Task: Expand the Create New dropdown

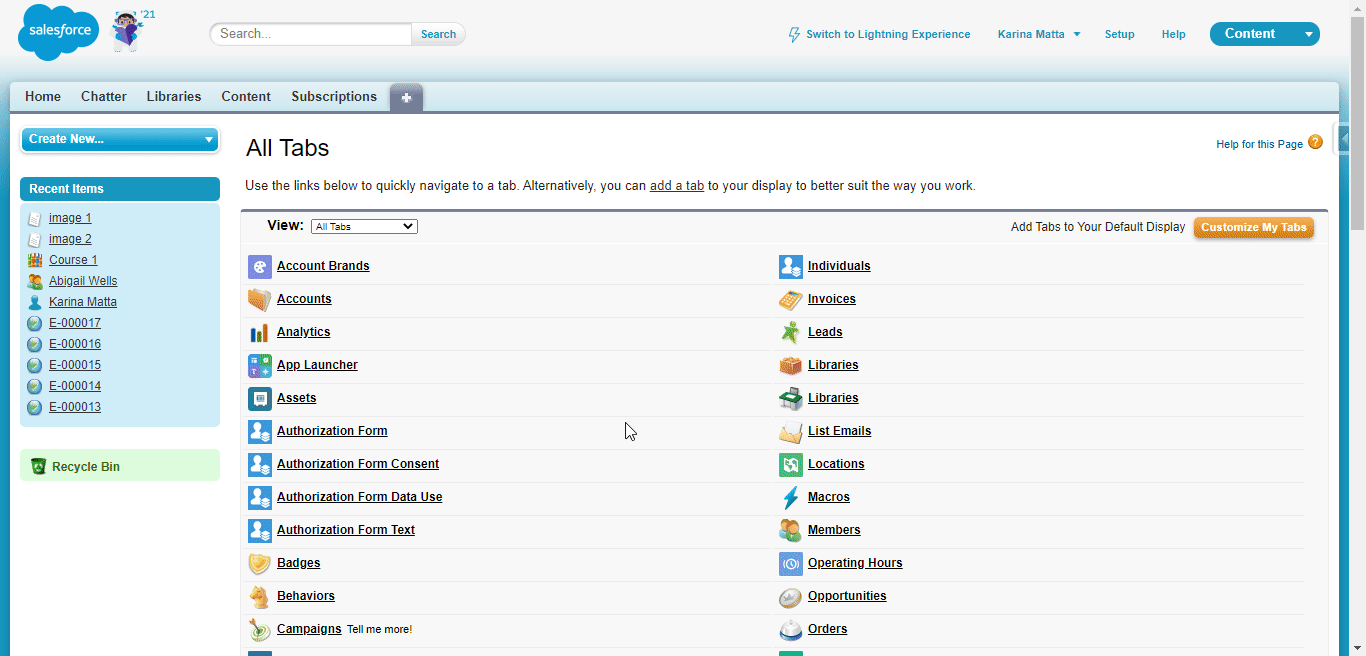Action: (120, 139)
